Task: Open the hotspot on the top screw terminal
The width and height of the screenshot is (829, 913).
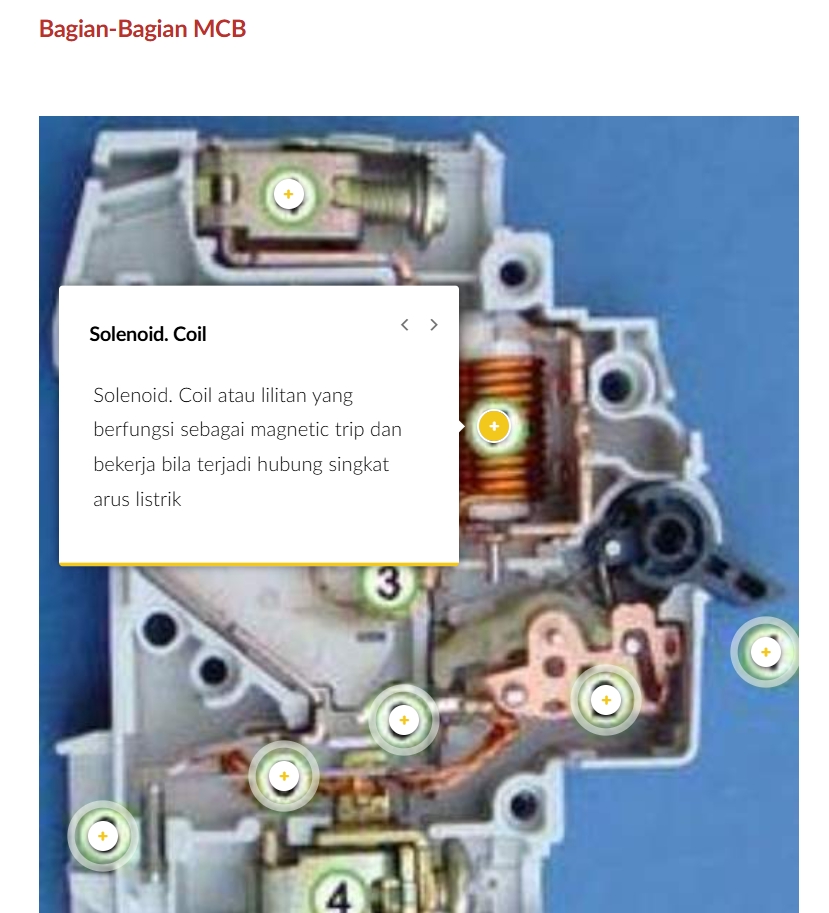Action: tap(288, 194)
